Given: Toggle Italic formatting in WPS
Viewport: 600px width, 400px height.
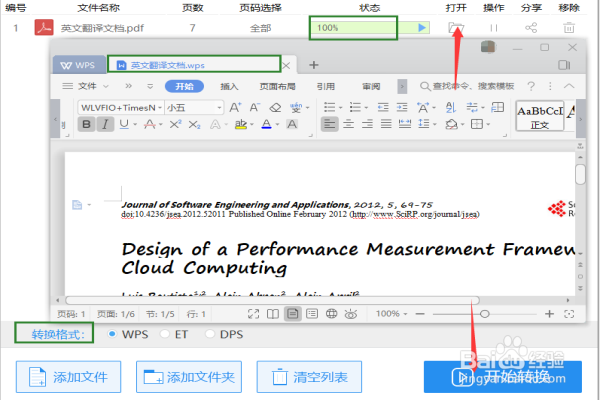Looking at the screenshot, I should [105, 124].
